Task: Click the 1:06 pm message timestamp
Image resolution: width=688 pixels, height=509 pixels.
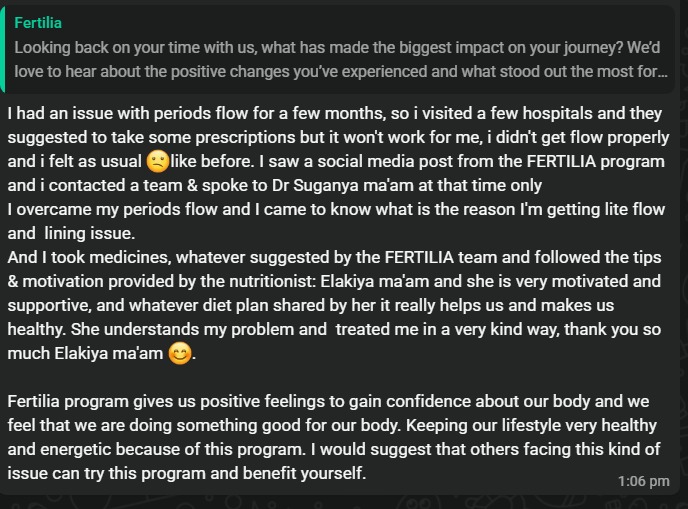Action: [x=643, y=481]
